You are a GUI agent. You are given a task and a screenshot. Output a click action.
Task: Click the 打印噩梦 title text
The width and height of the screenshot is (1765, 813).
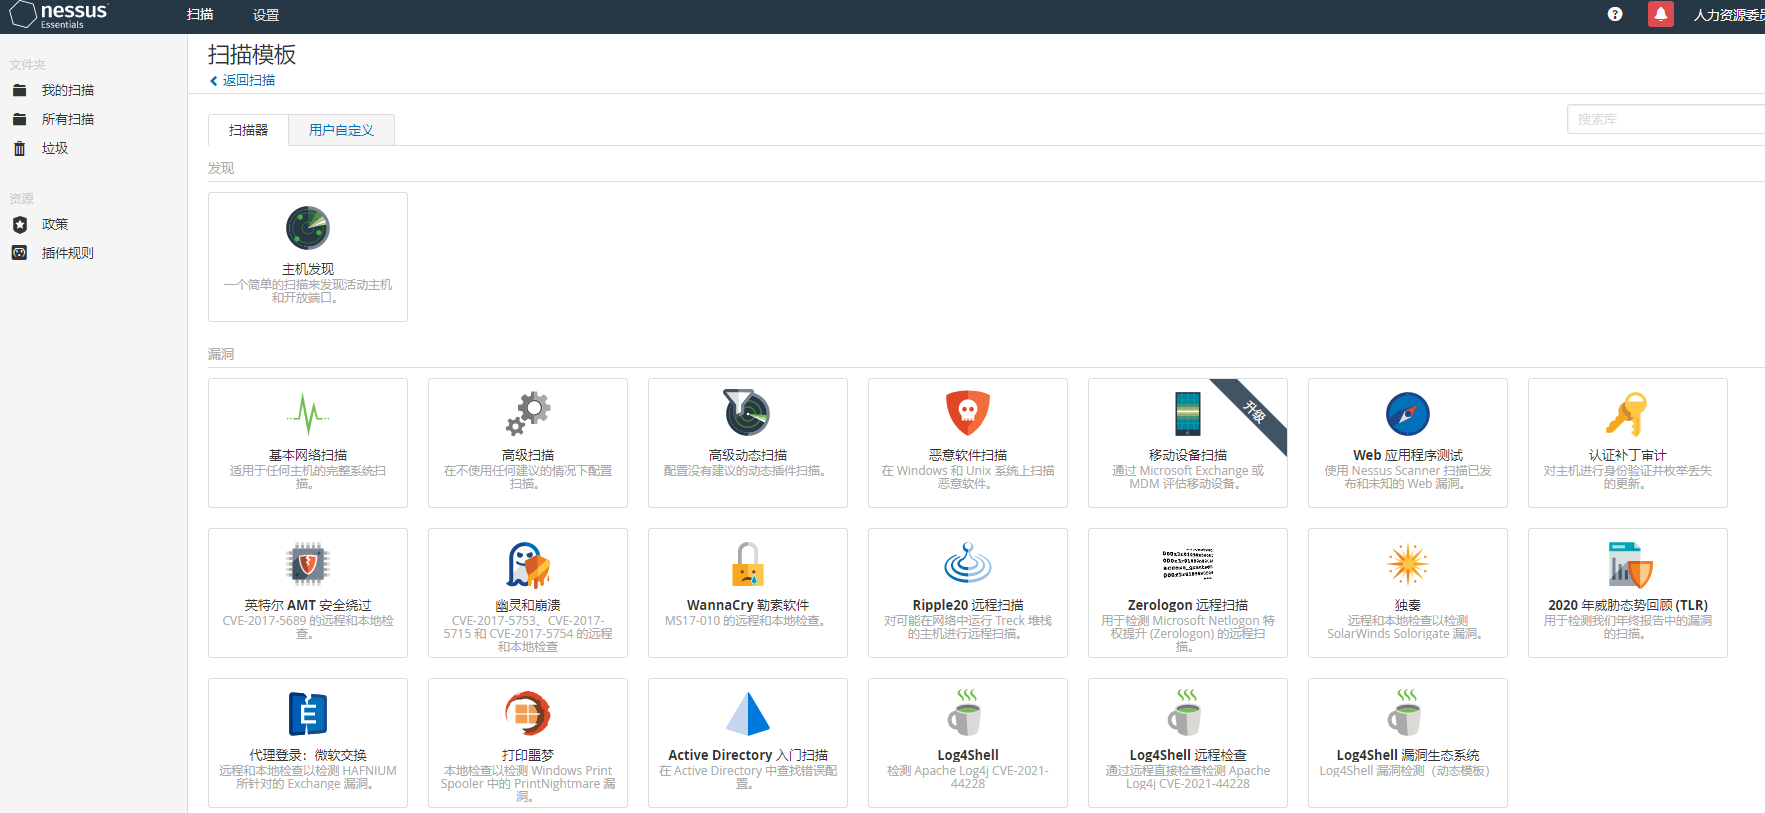click(x=528, y=755)
